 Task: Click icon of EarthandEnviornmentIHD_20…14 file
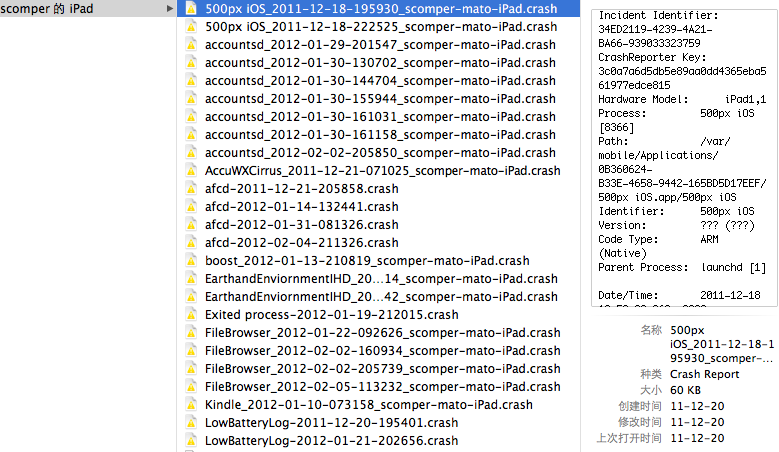point(191,279)
